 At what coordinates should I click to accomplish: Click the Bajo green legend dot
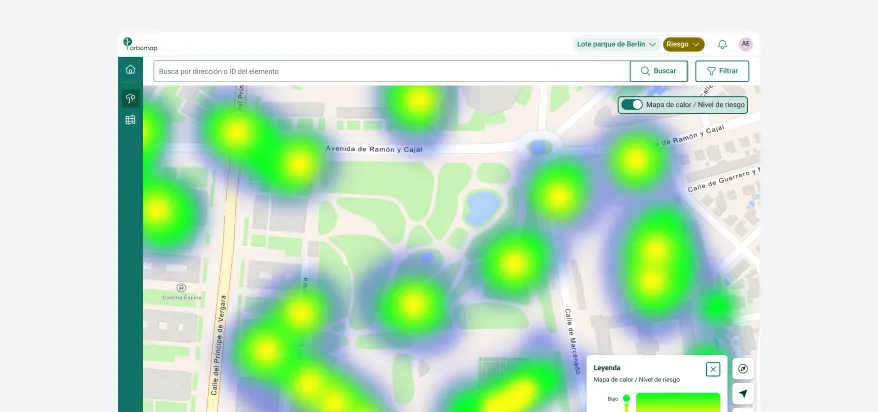(x=627, y=399)
